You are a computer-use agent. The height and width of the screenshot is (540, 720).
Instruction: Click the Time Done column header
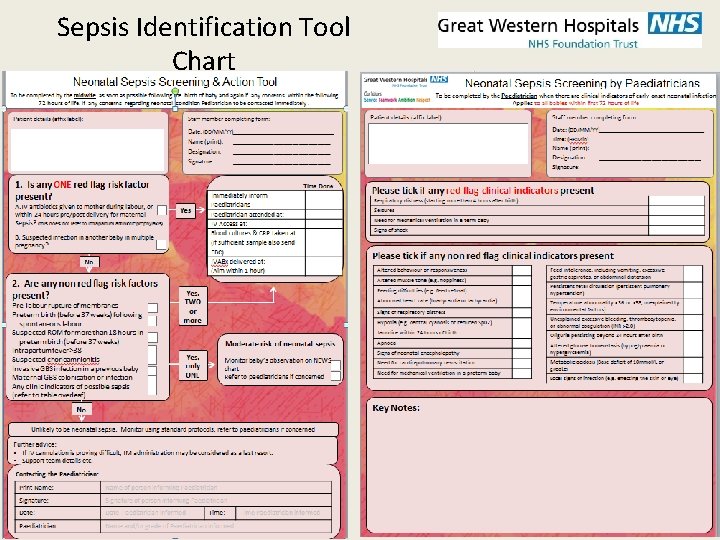click(318, 186)
